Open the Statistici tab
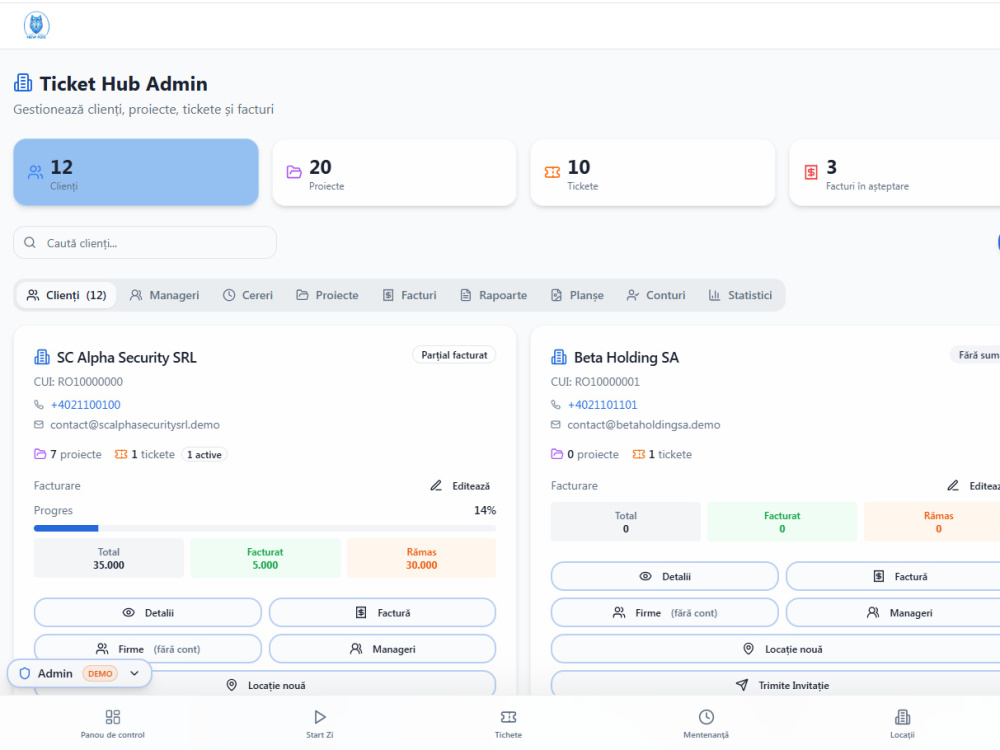This screenshot has width=1000, height=750. [740, 295]
